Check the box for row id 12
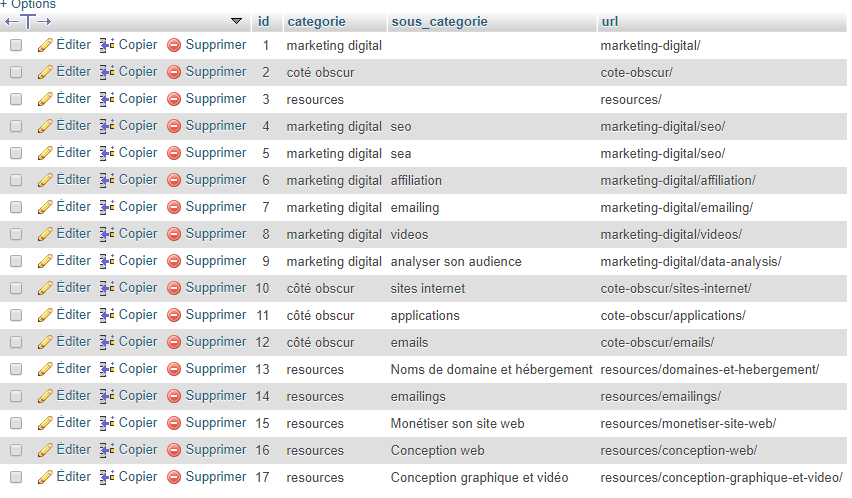 16,342
